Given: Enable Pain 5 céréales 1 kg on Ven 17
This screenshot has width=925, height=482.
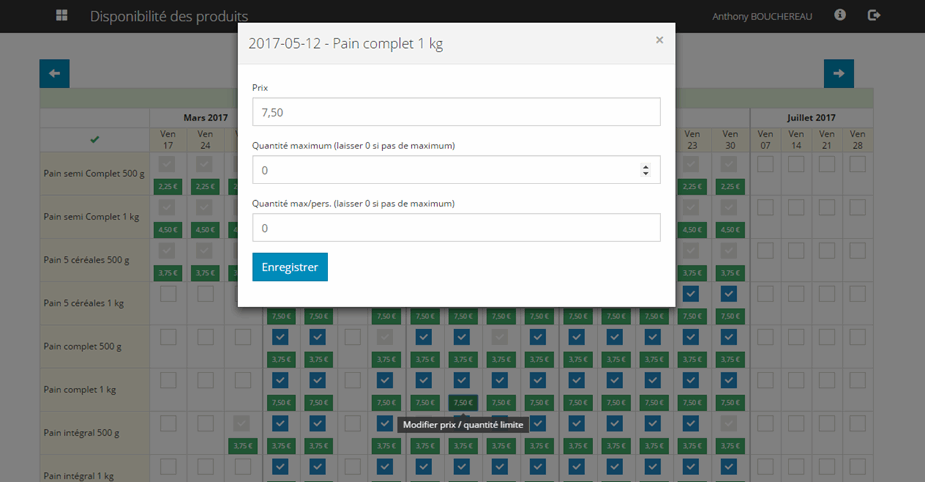Looking at the screenshot, I should pyautogui.click(x=168, y=294).
